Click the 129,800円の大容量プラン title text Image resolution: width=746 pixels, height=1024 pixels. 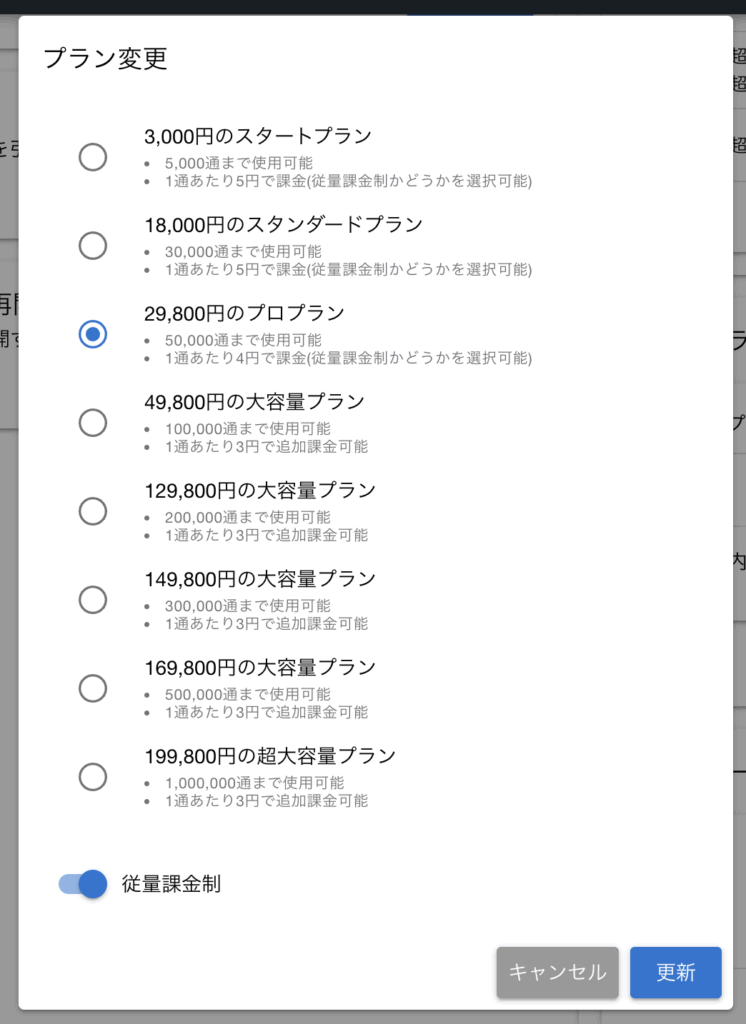(x=260, y=491)
